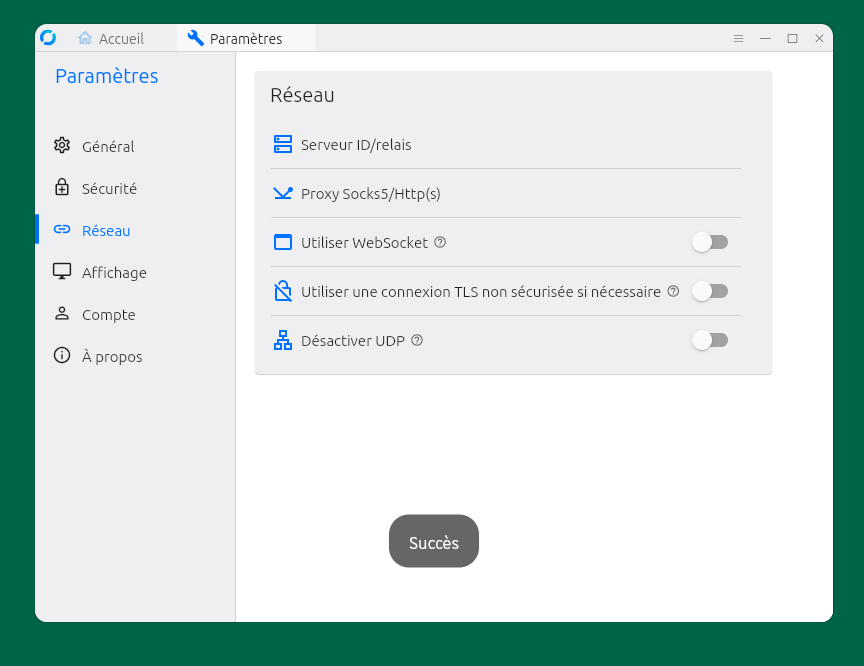The image size is (864, 666).
Task: Click the Réseau link icon in sidebar
Action: click(x=62, y=229)
